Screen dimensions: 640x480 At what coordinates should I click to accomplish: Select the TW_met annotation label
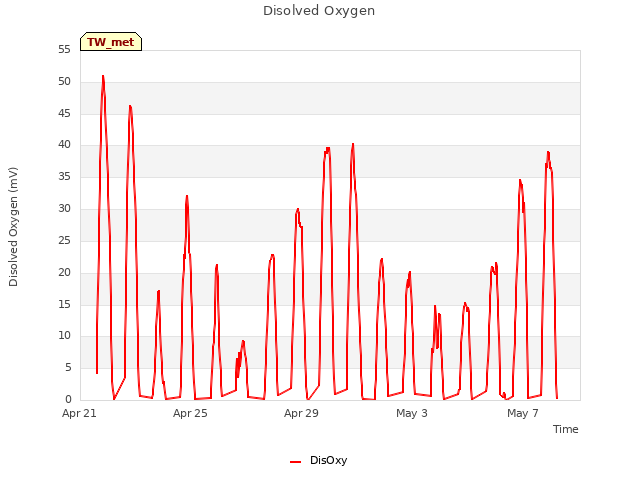111,42
